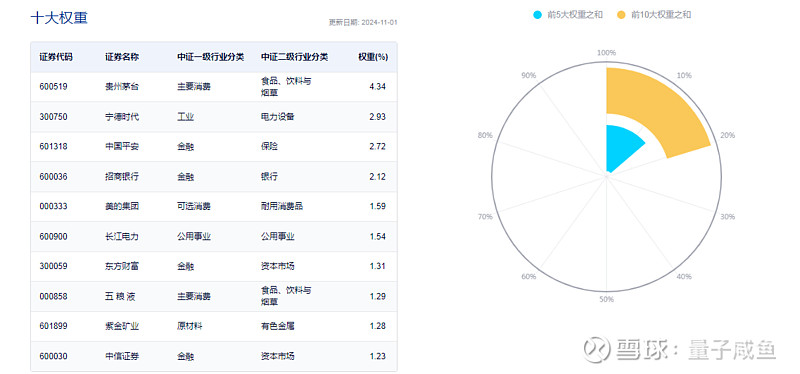Select the blue top-5 weight chart sector

click(x=622, y=147)
